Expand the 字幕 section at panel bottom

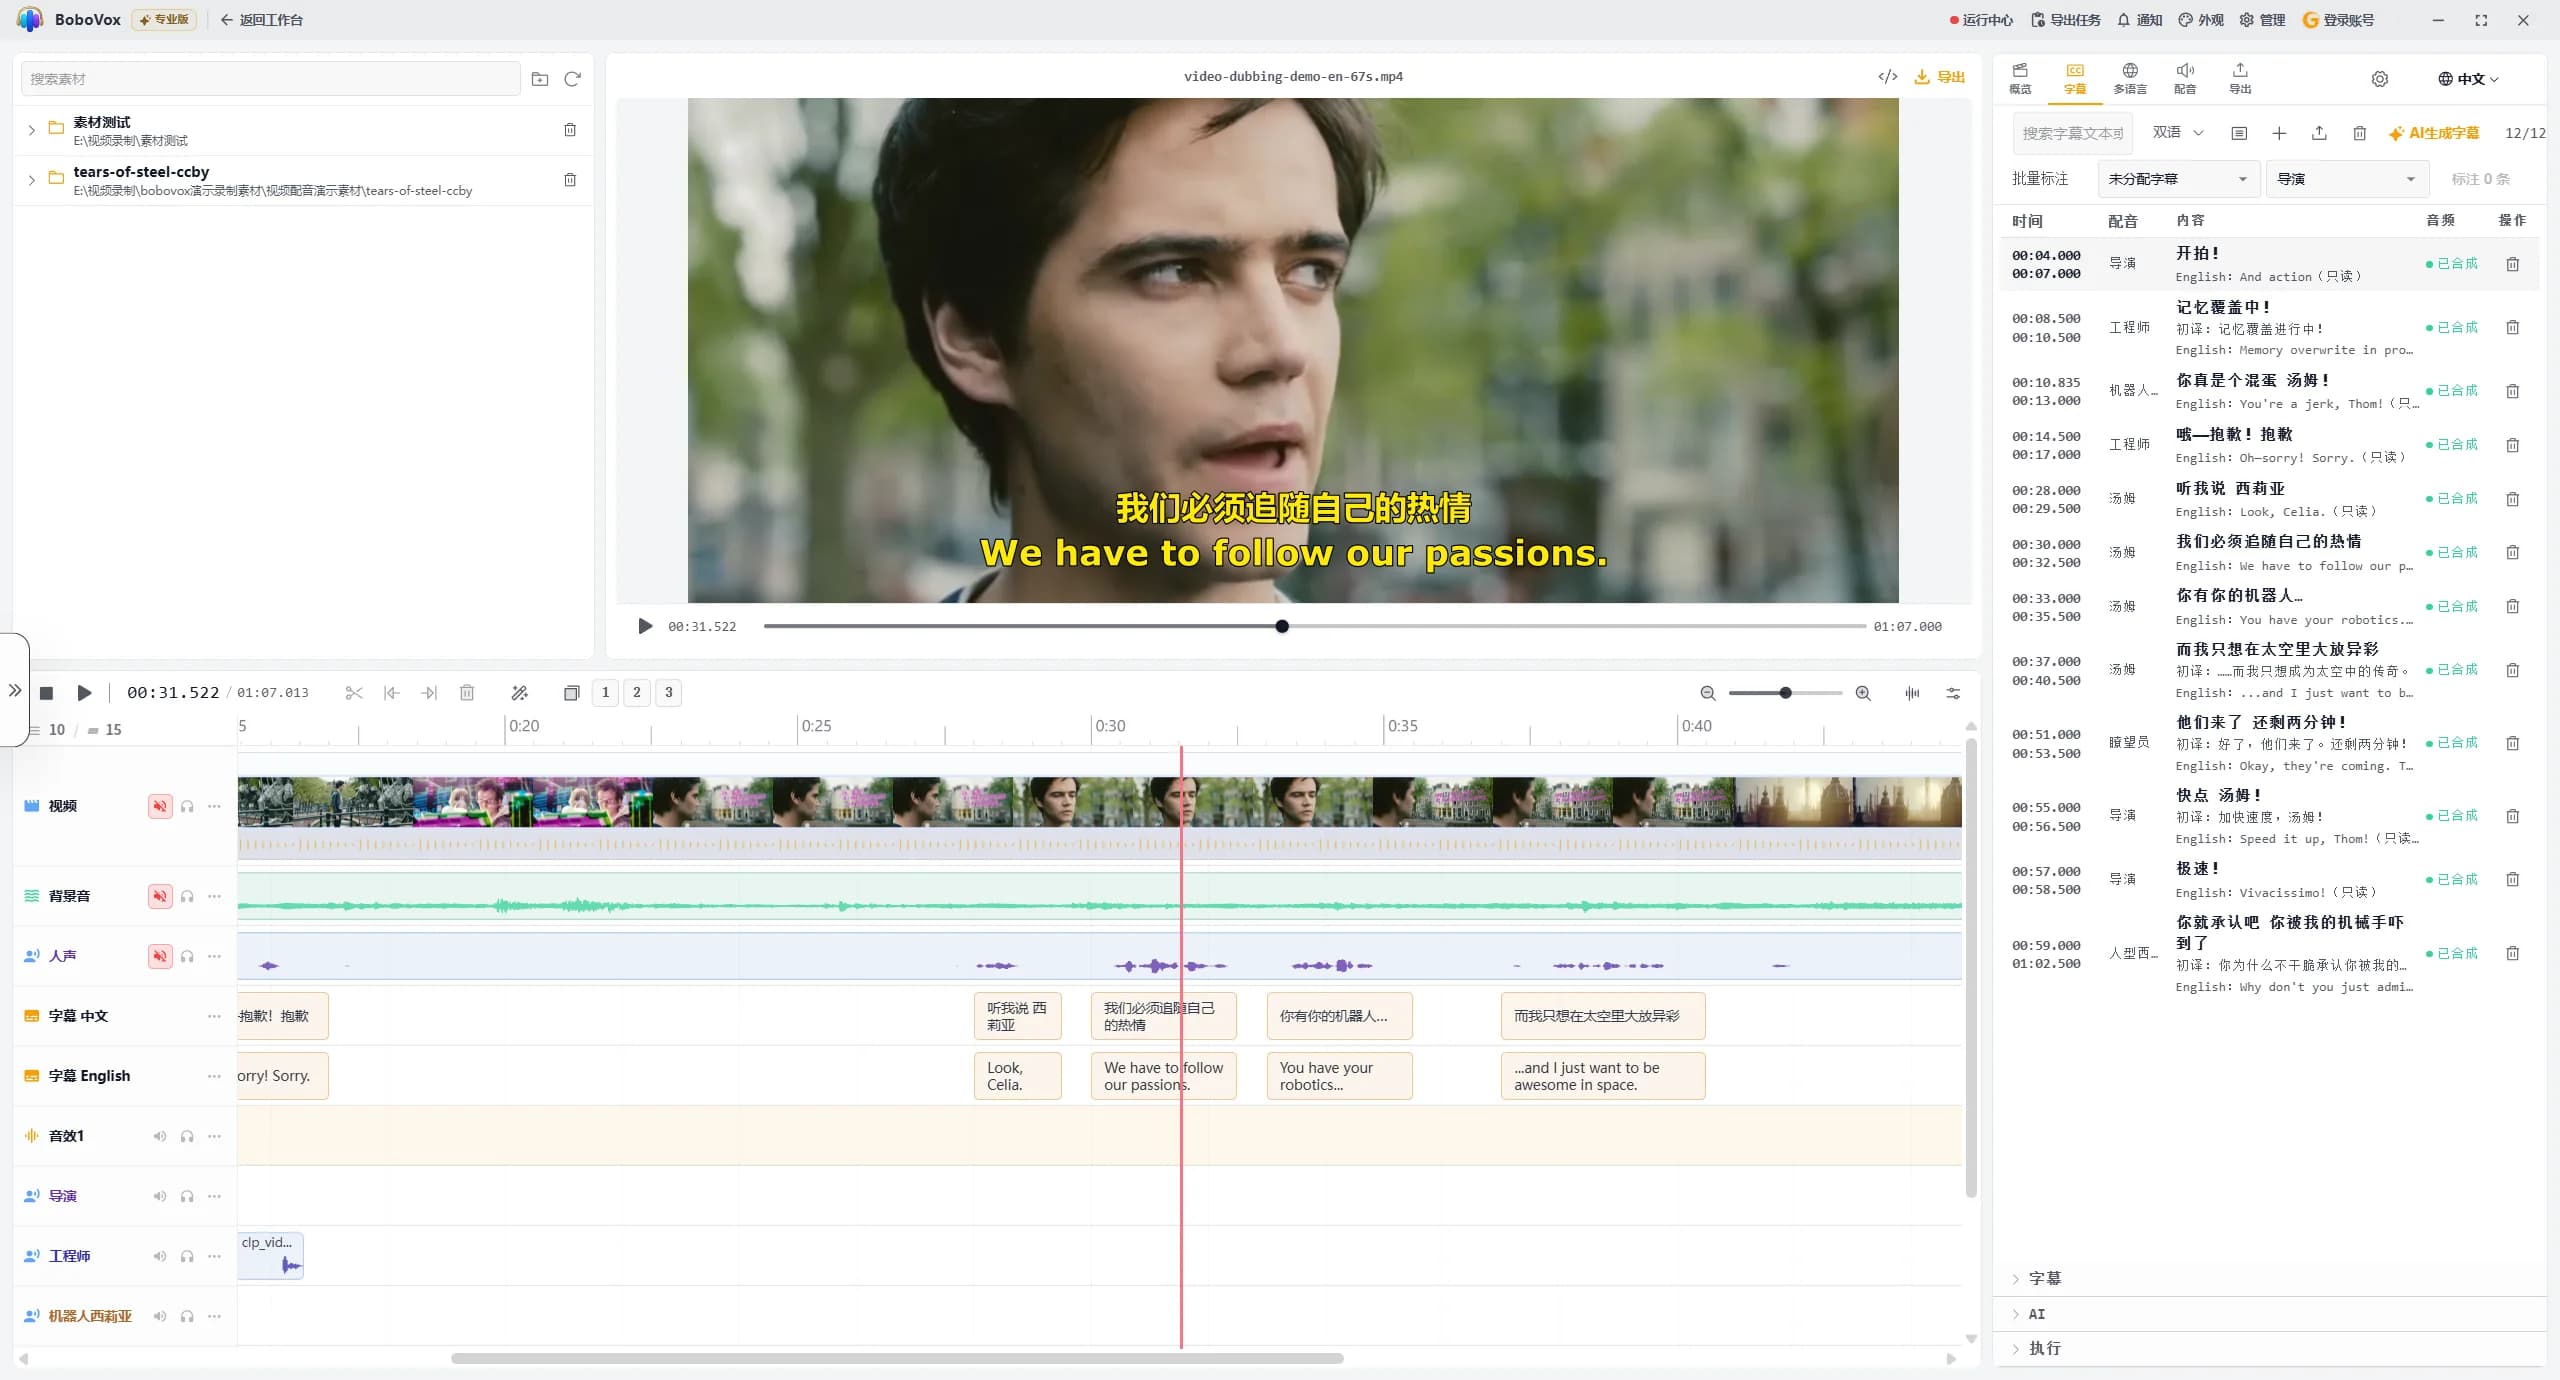pyautogui.click(x=2036, y=1279)
